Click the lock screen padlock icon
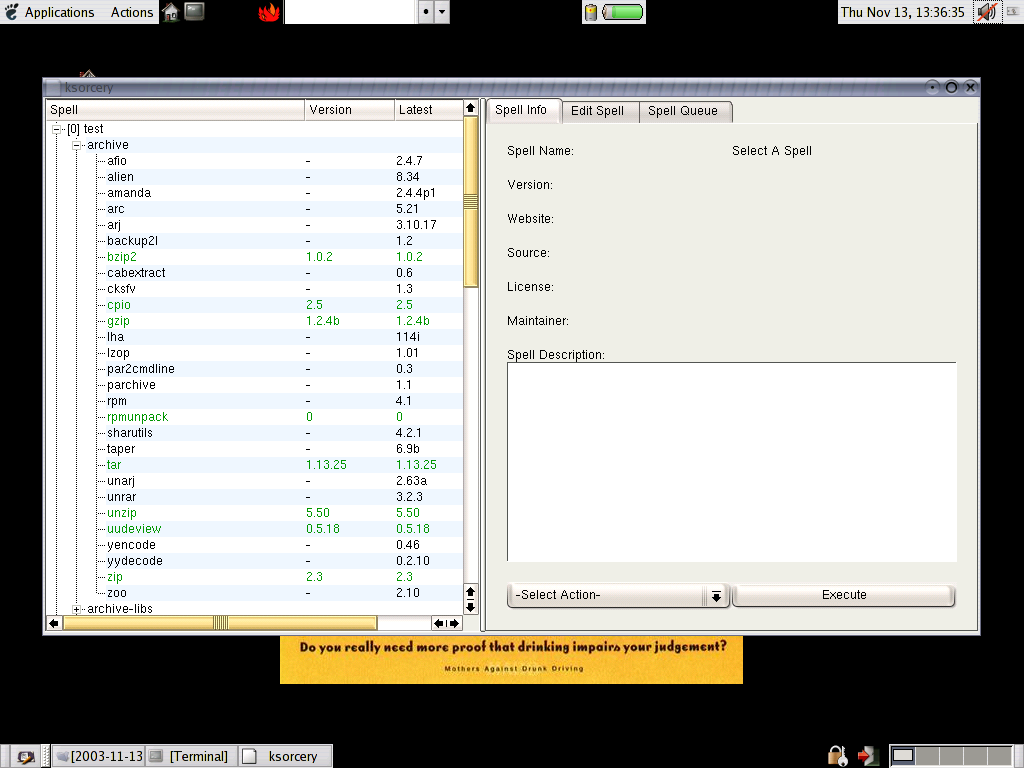 click(835, 755)
